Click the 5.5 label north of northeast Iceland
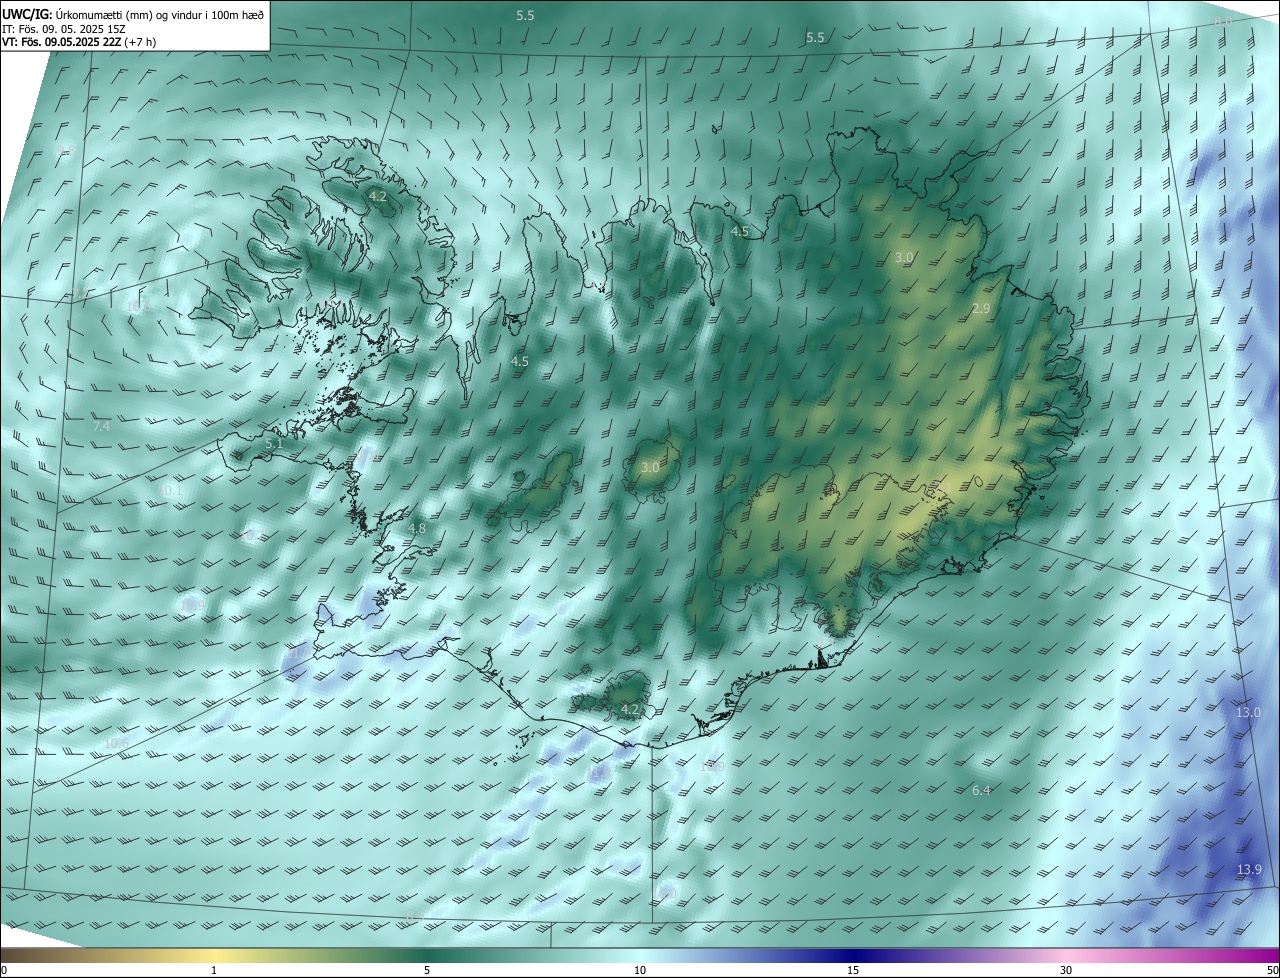 point(815,37)
